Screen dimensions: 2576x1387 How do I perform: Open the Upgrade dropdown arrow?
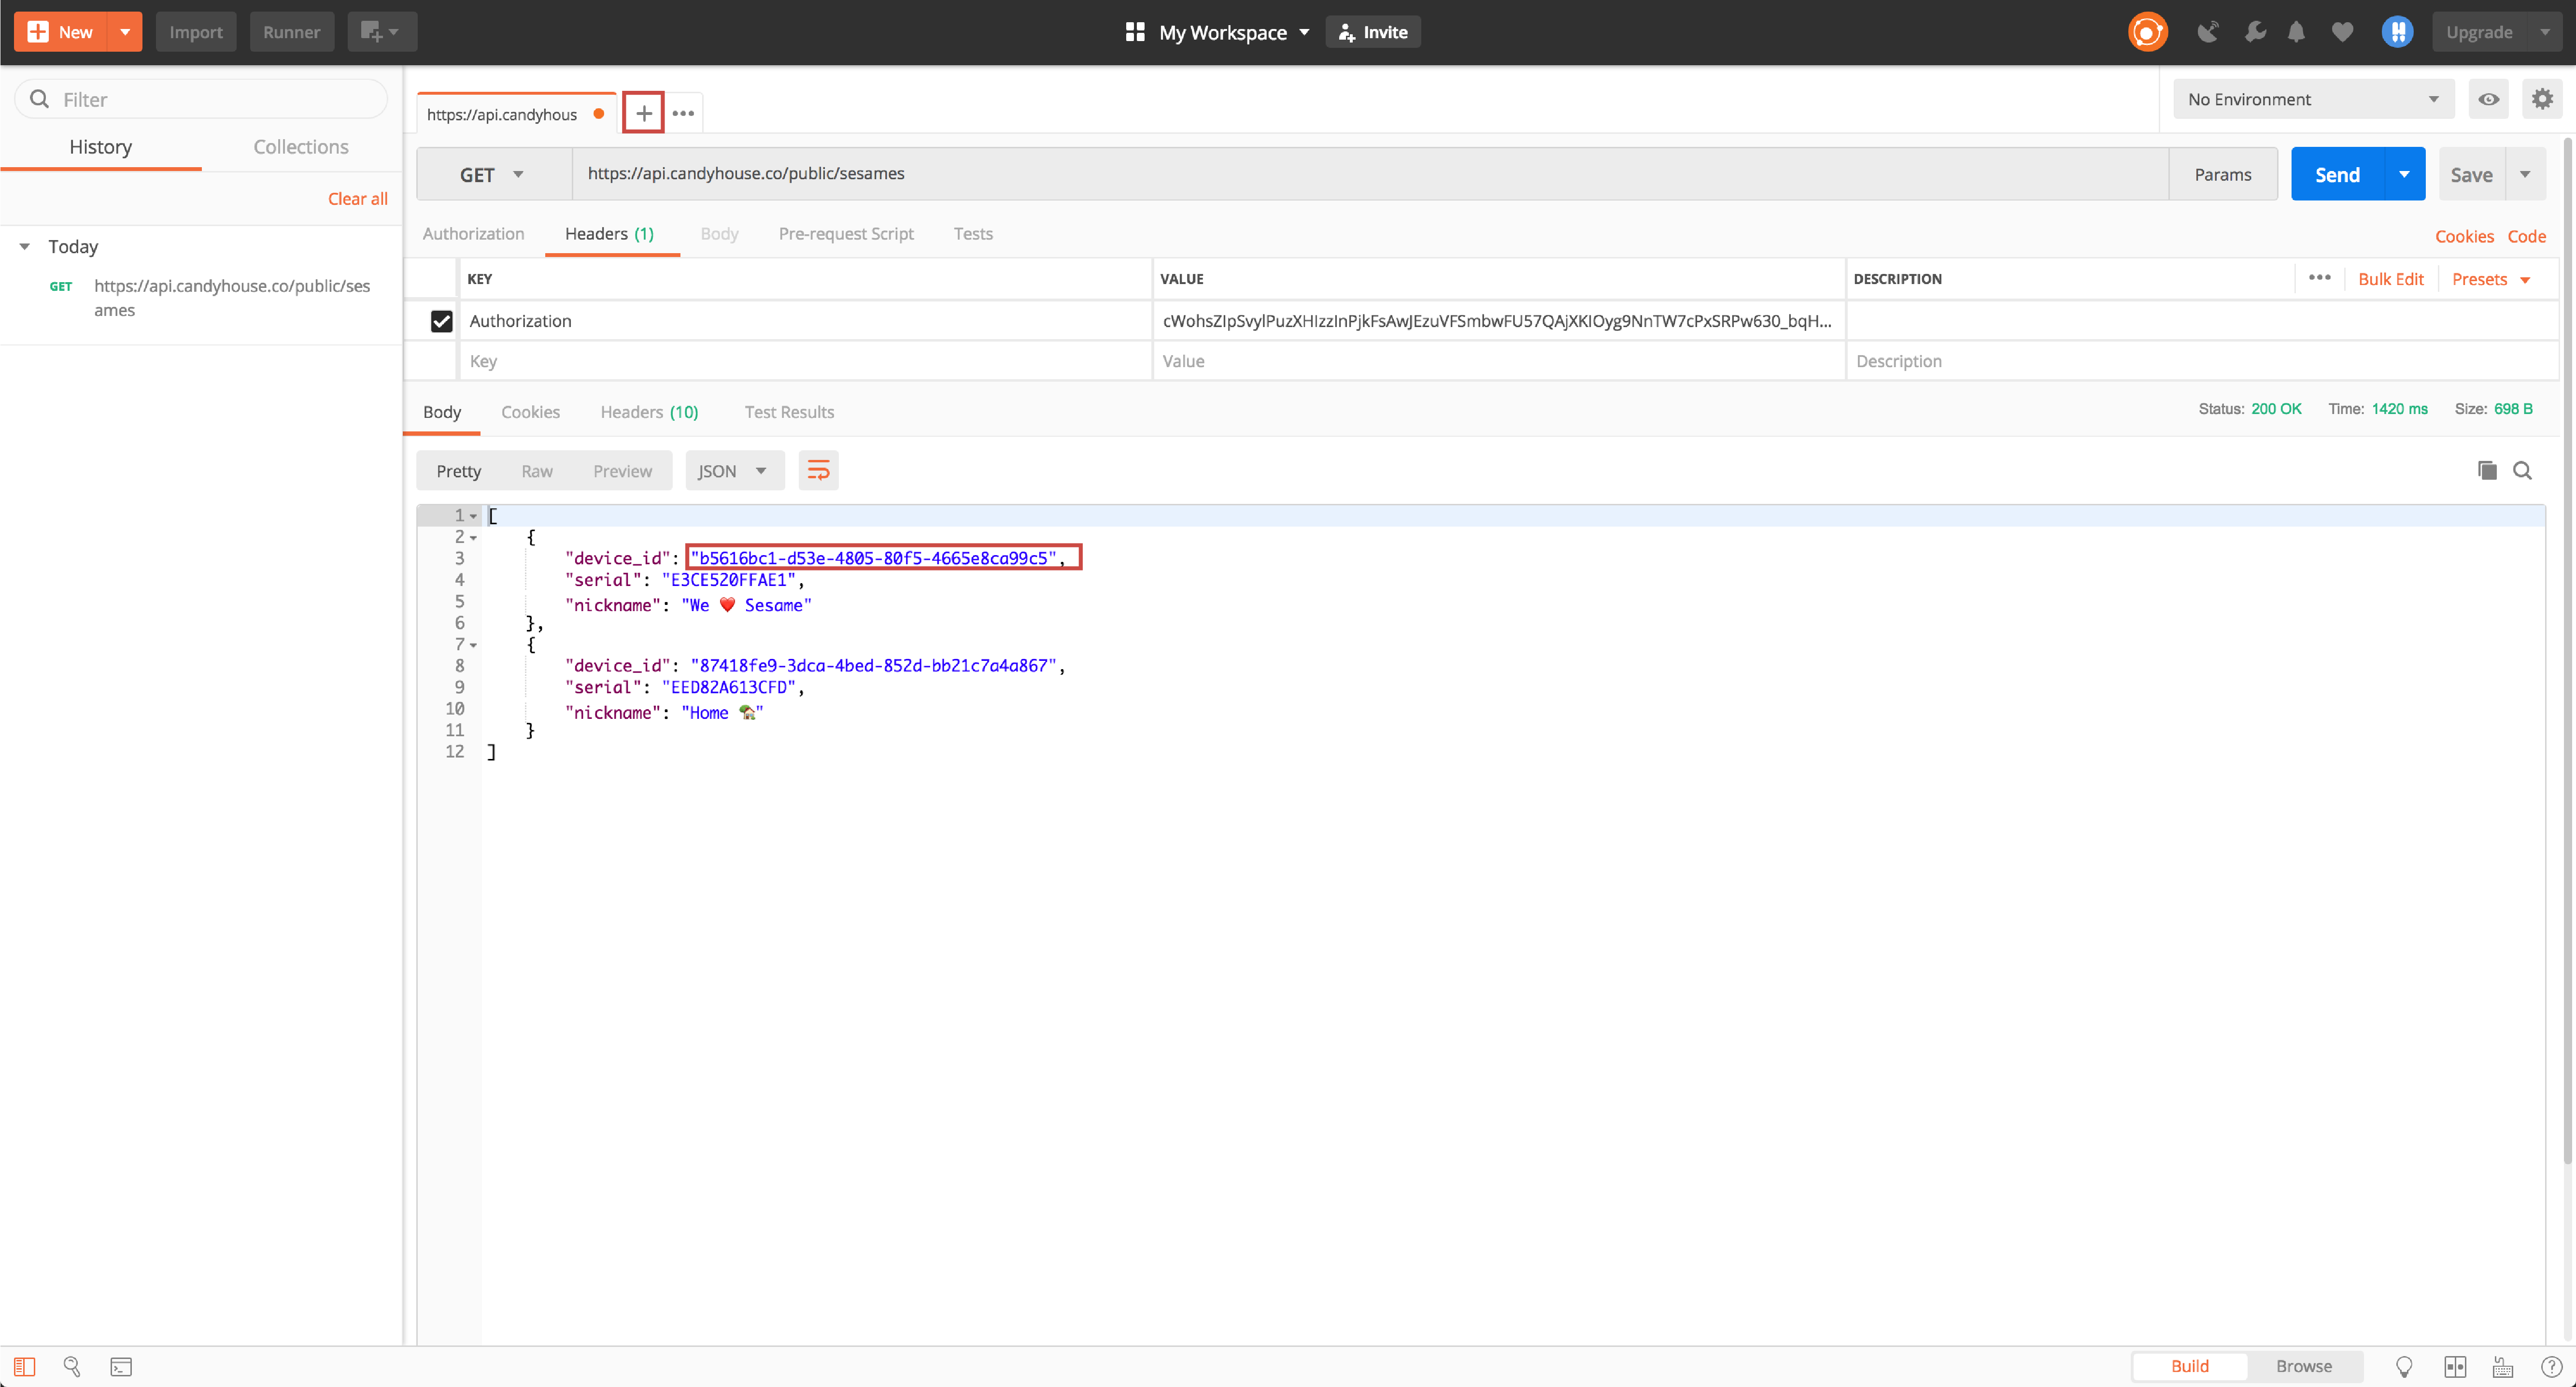click(x=2544, y=32)
